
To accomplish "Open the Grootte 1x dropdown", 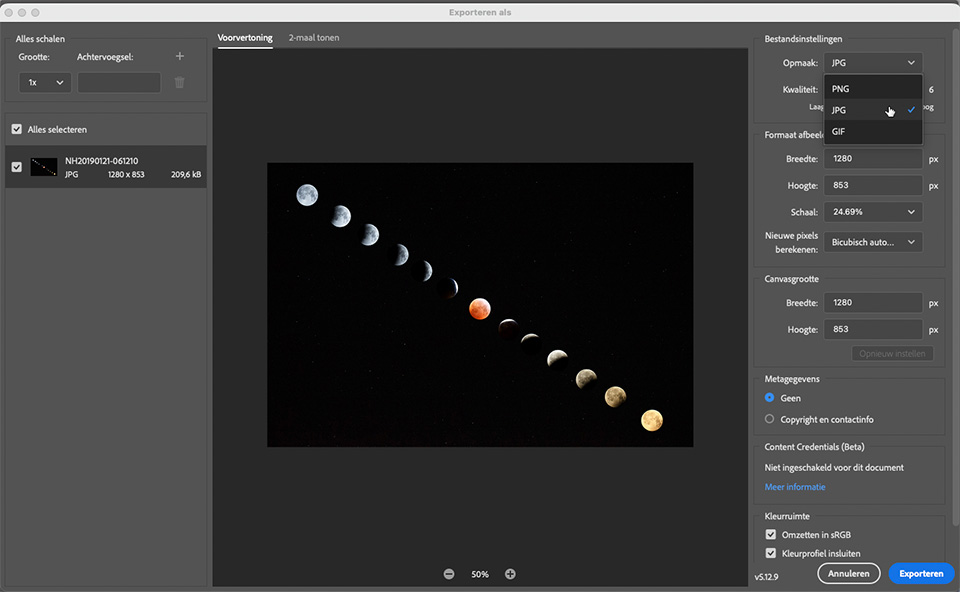I will click(45, 83).
